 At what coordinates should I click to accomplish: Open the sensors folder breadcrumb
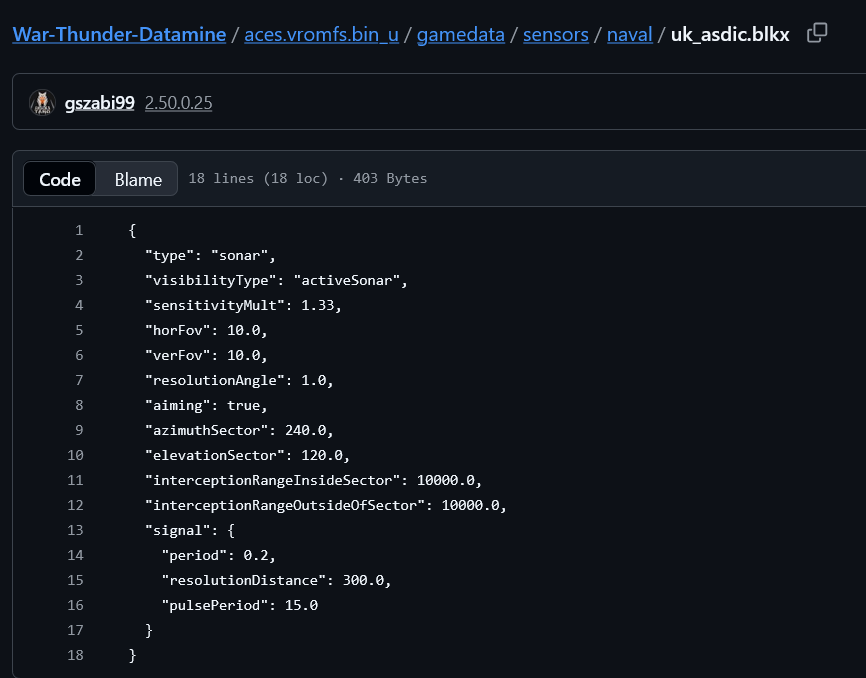point(556,34)
